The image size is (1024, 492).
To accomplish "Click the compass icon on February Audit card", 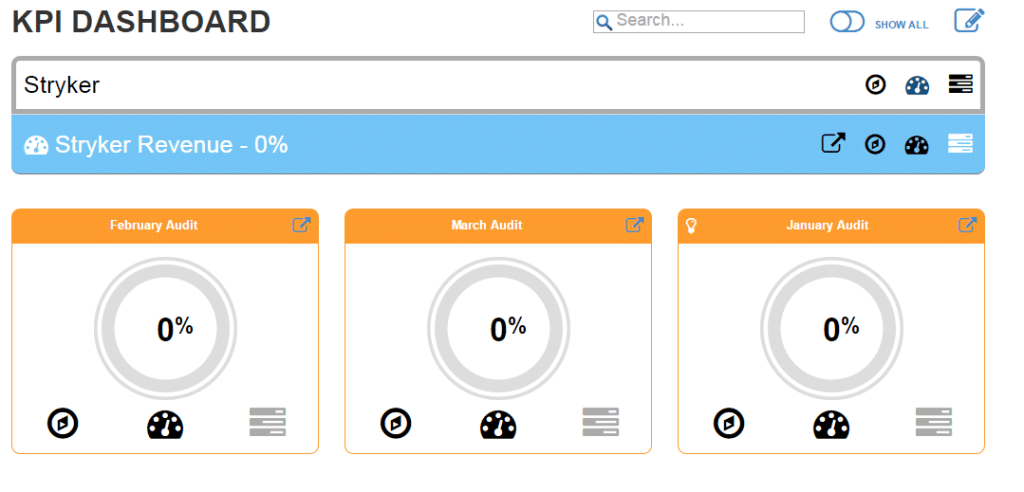I will pos(63,423).
